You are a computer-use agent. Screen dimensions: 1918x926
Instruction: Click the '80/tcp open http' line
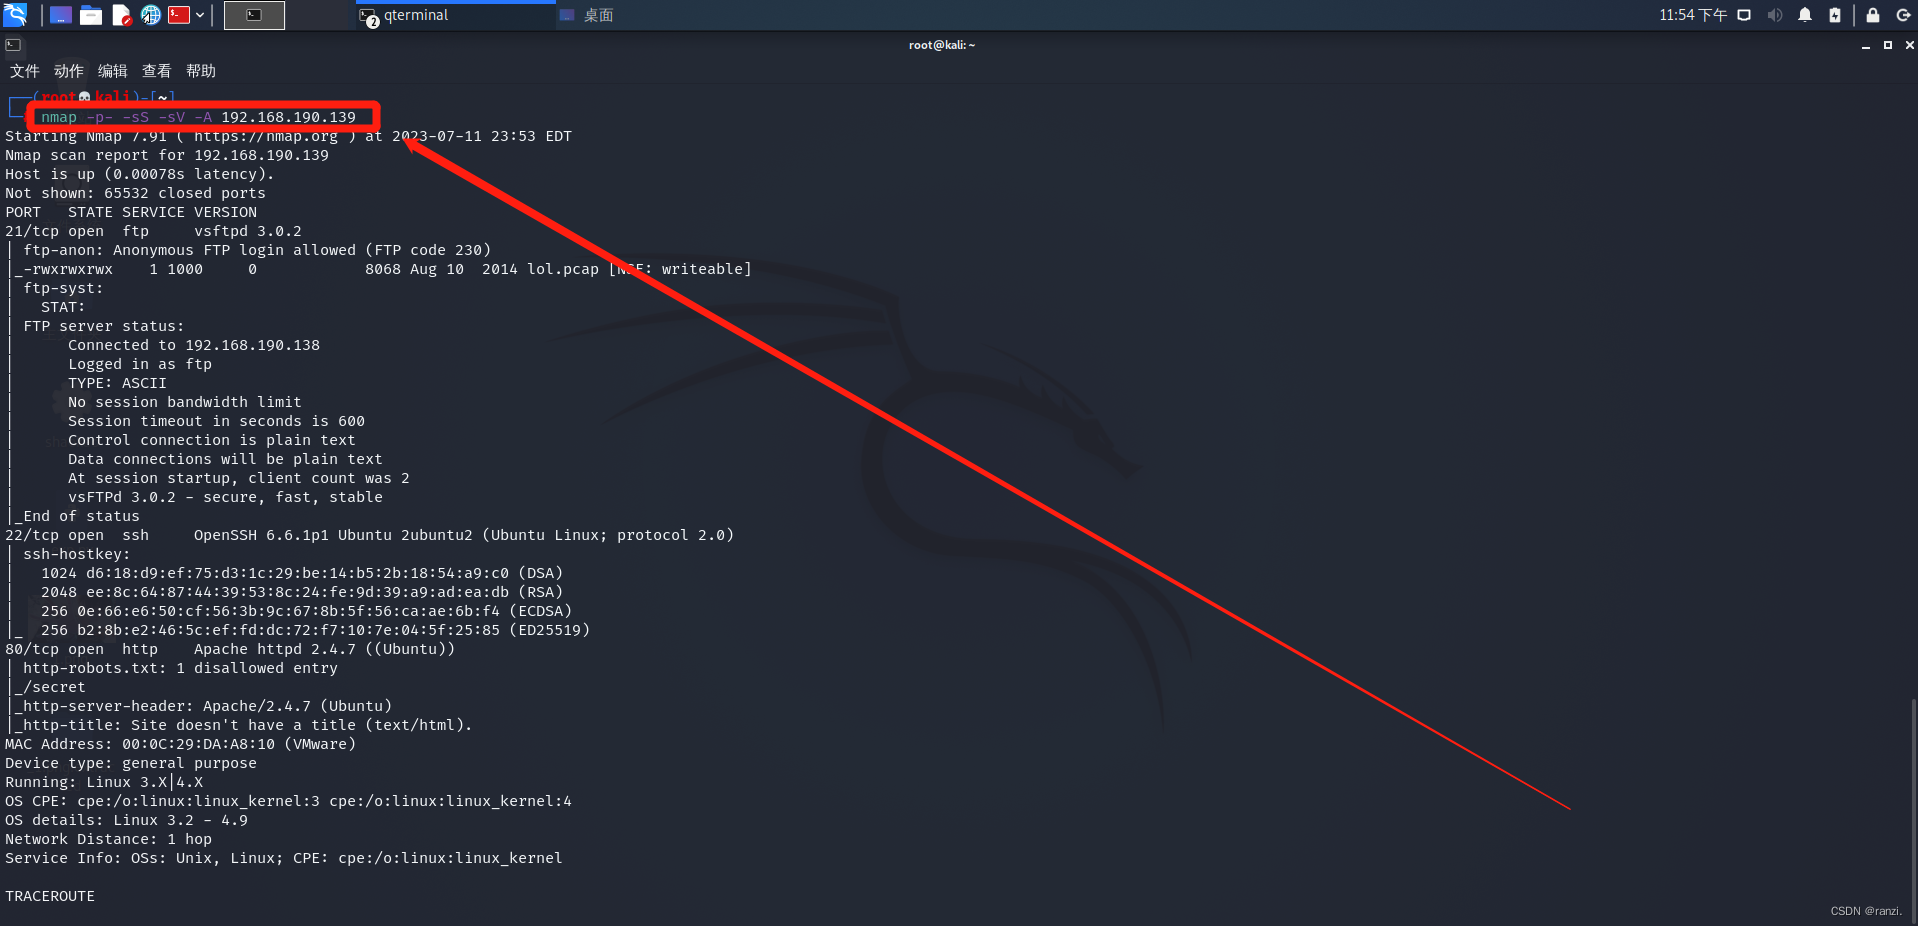(230, 649)
